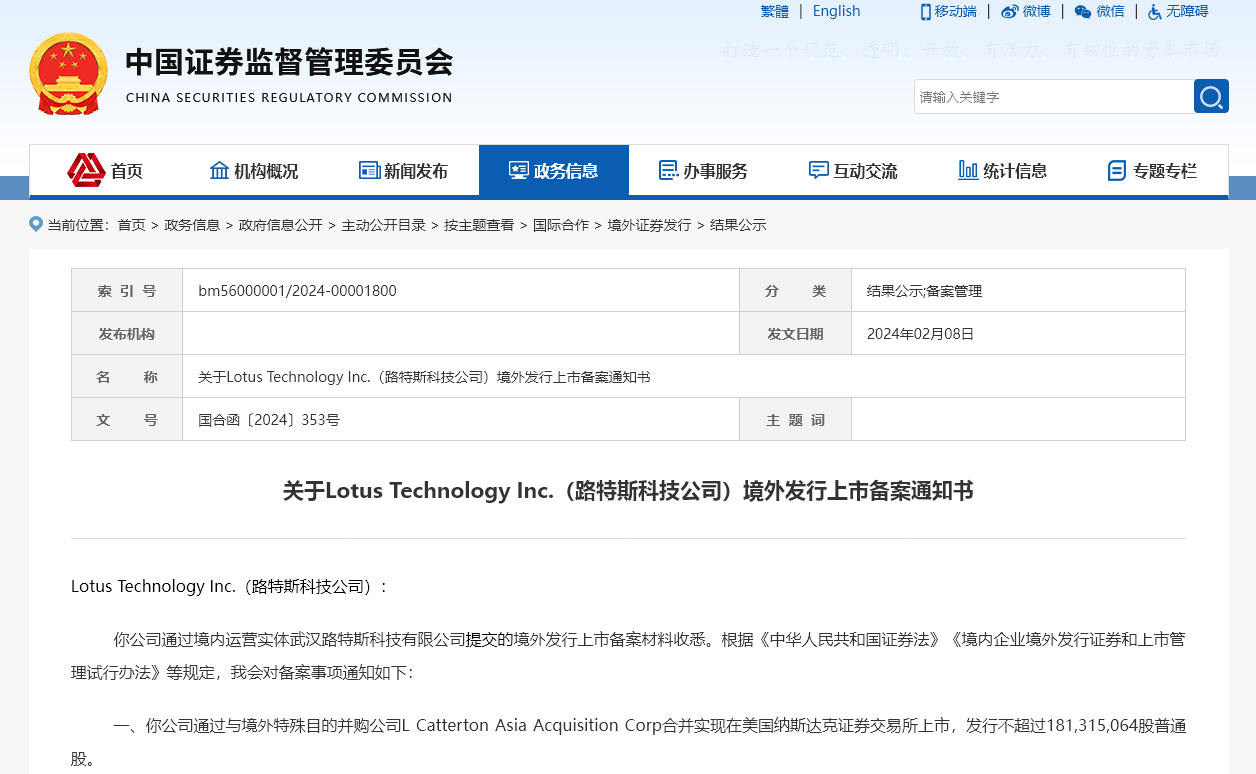Click 境外证券发行 in the breadcrumb
The image size is (1256, 774).
click(x=650, y=225)
